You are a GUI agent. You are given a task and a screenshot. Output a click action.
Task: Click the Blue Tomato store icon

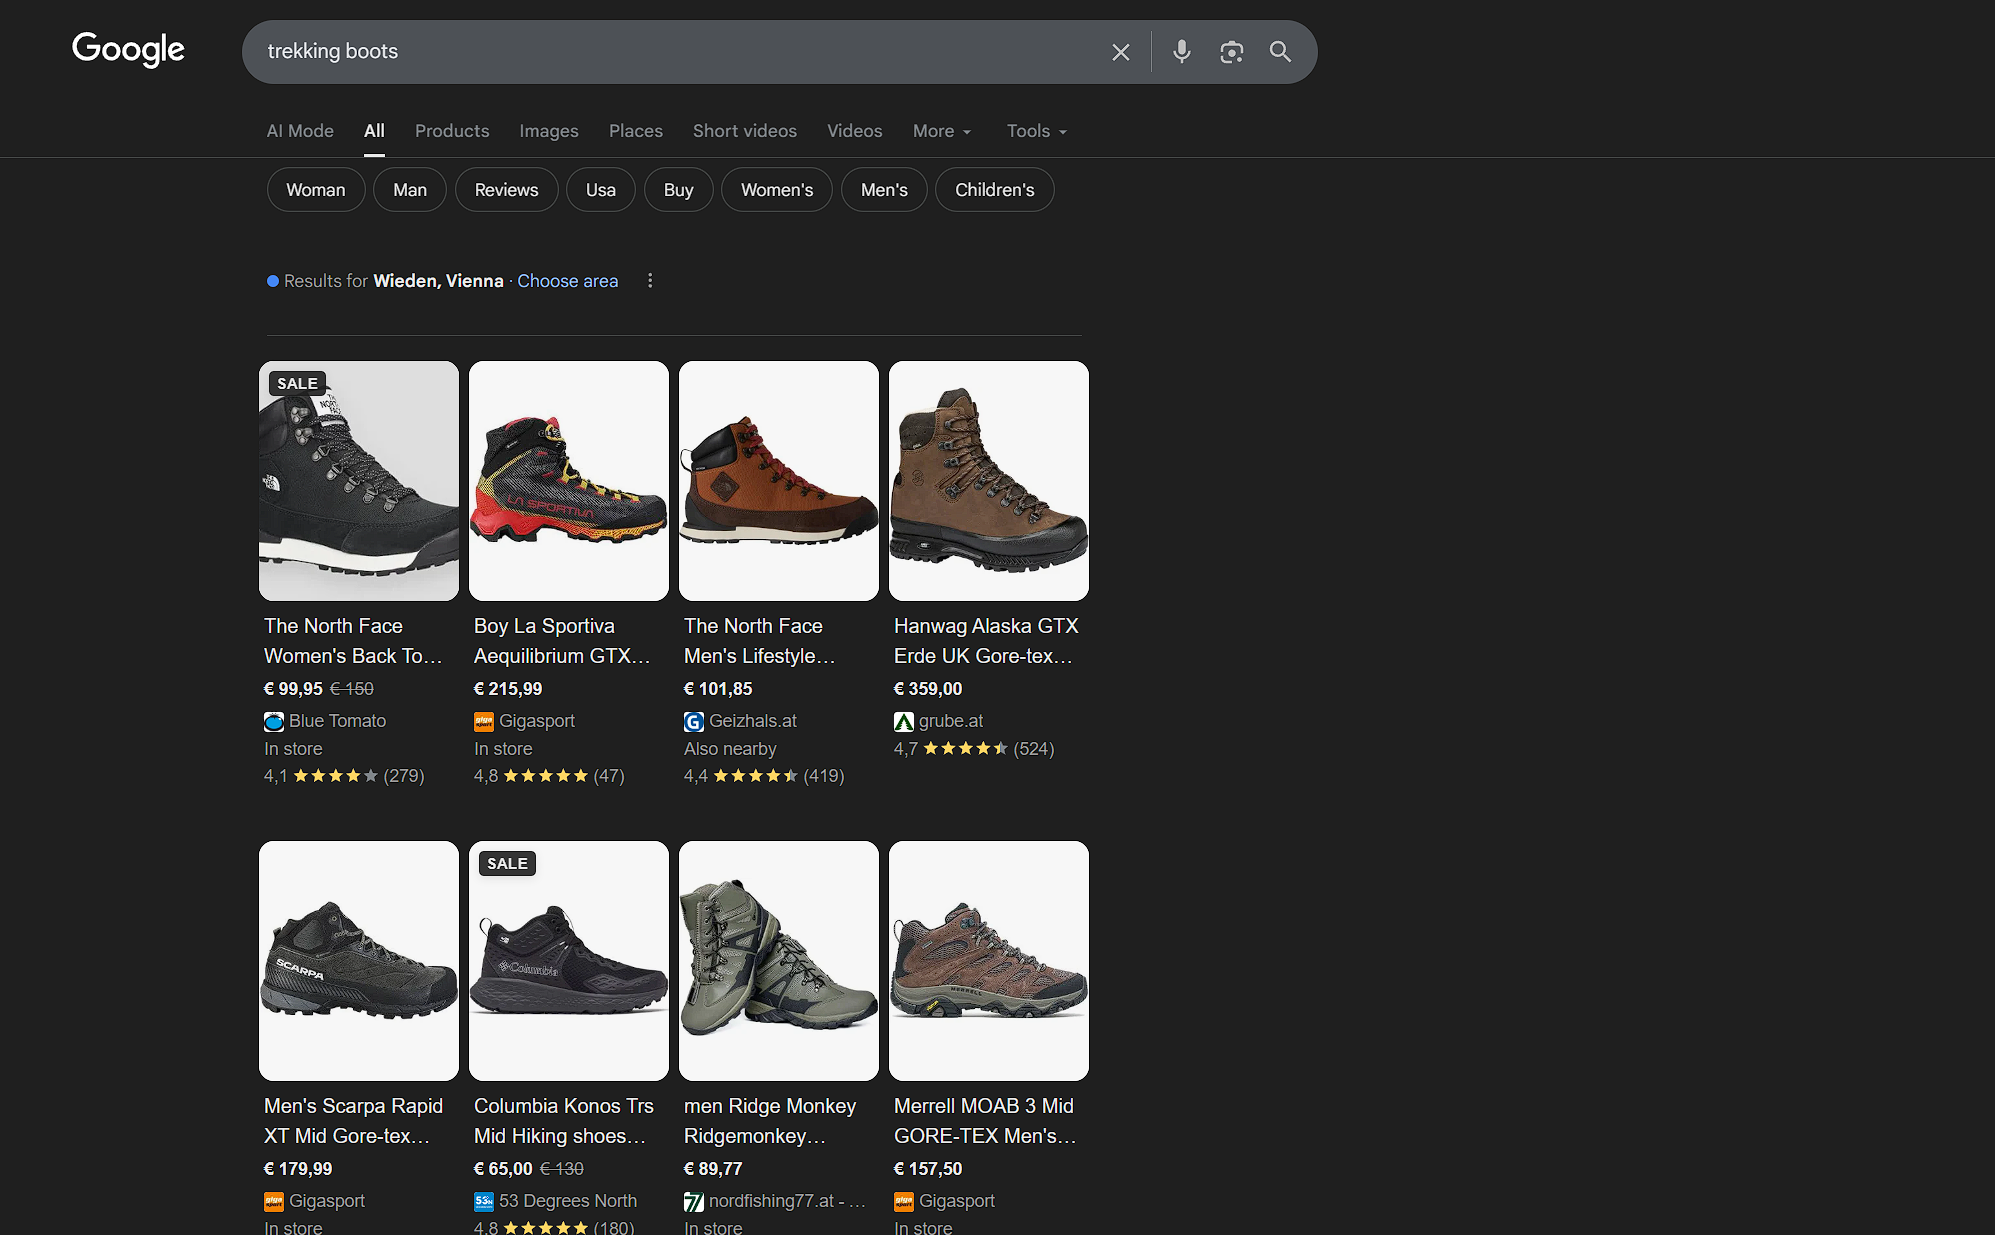(274, 721)
